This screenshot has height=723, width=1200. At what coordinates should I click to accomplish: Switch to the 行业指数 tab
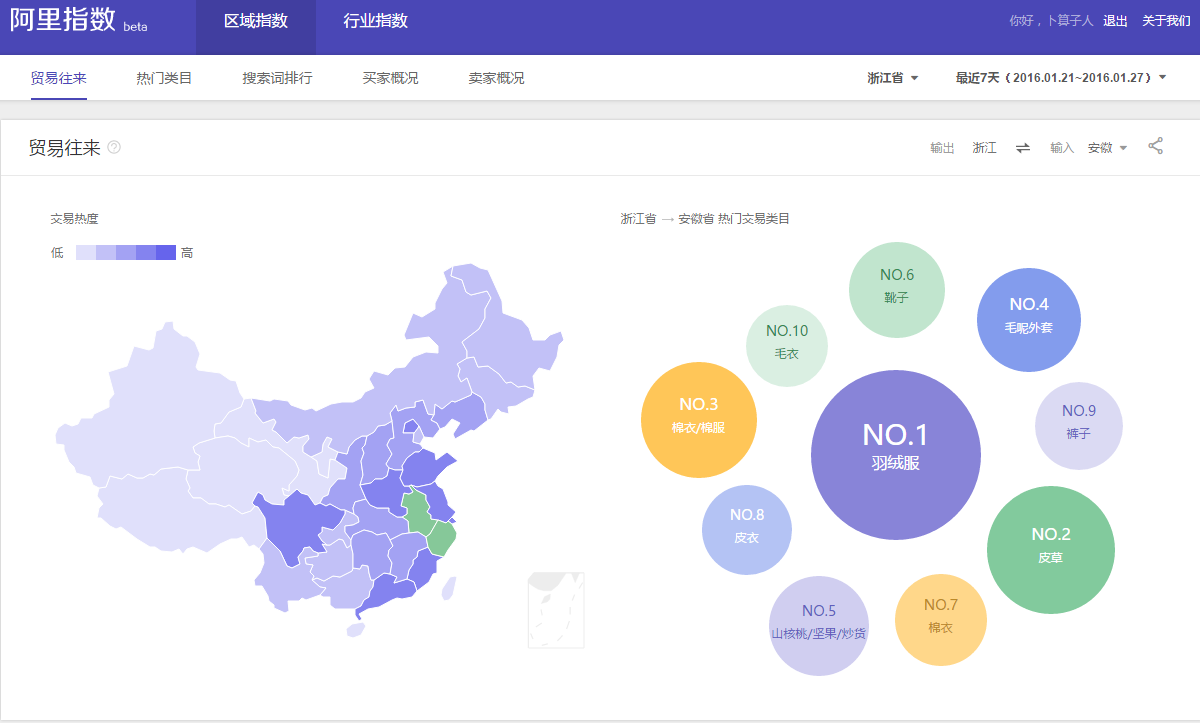tap(375, 21)
